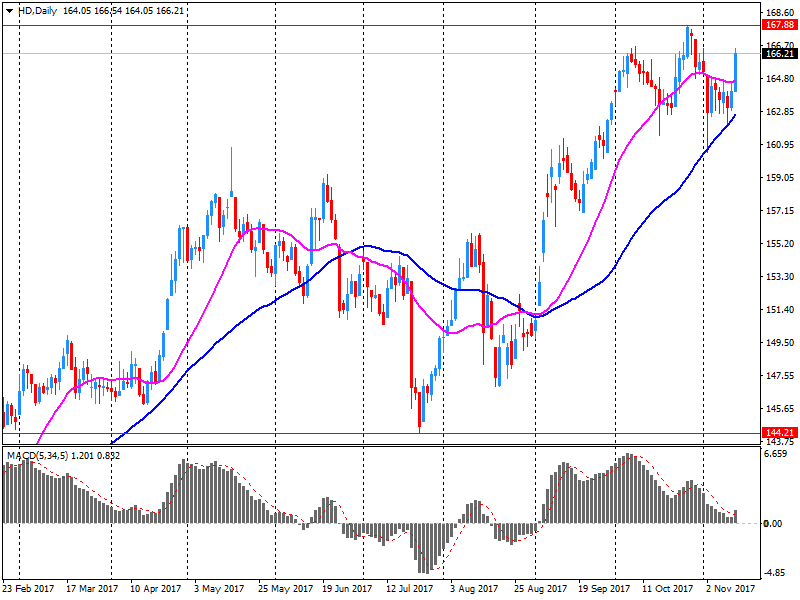Viewport: 800px width, 600px height.
Task: Select the MACD scale value 6.659
Action: [x=776, y=454]
